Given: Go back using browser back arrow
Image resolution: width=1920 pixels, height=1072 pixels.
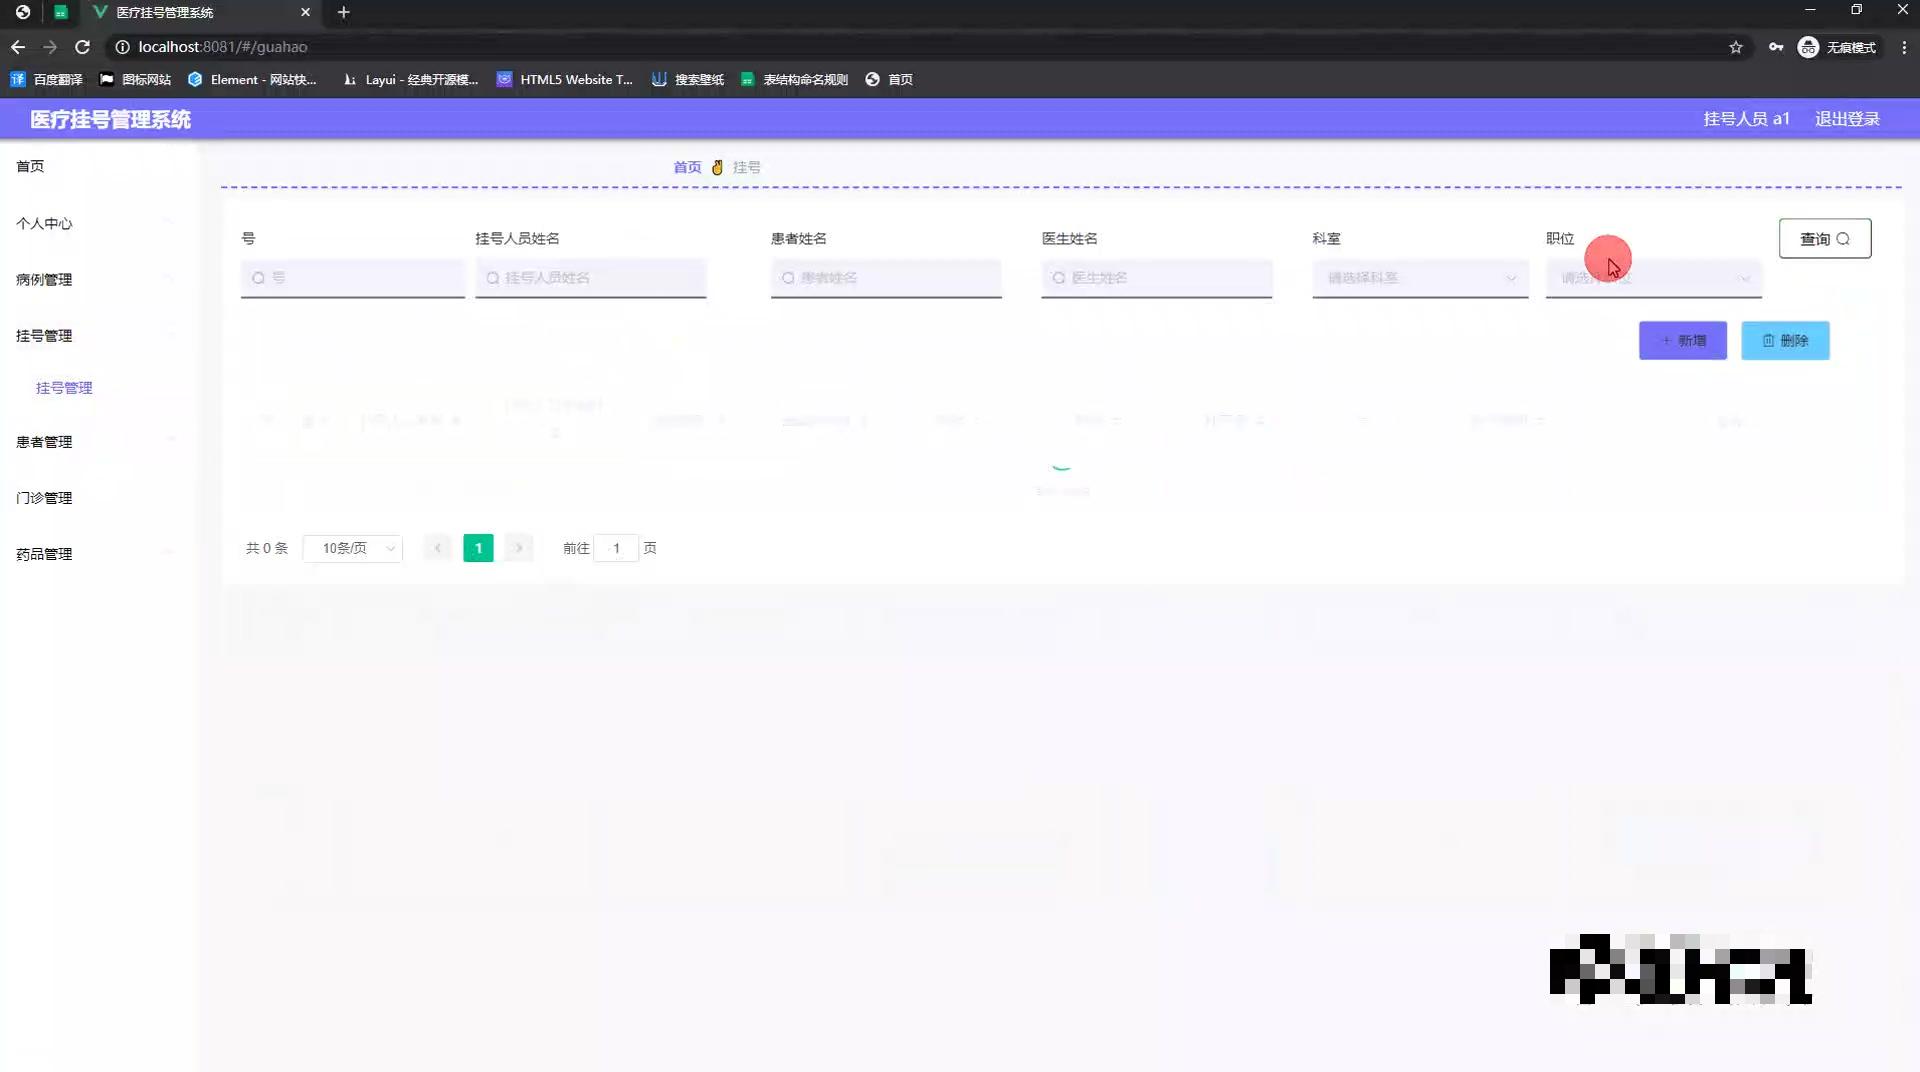Looking at the screenshot, I should 18,47.
